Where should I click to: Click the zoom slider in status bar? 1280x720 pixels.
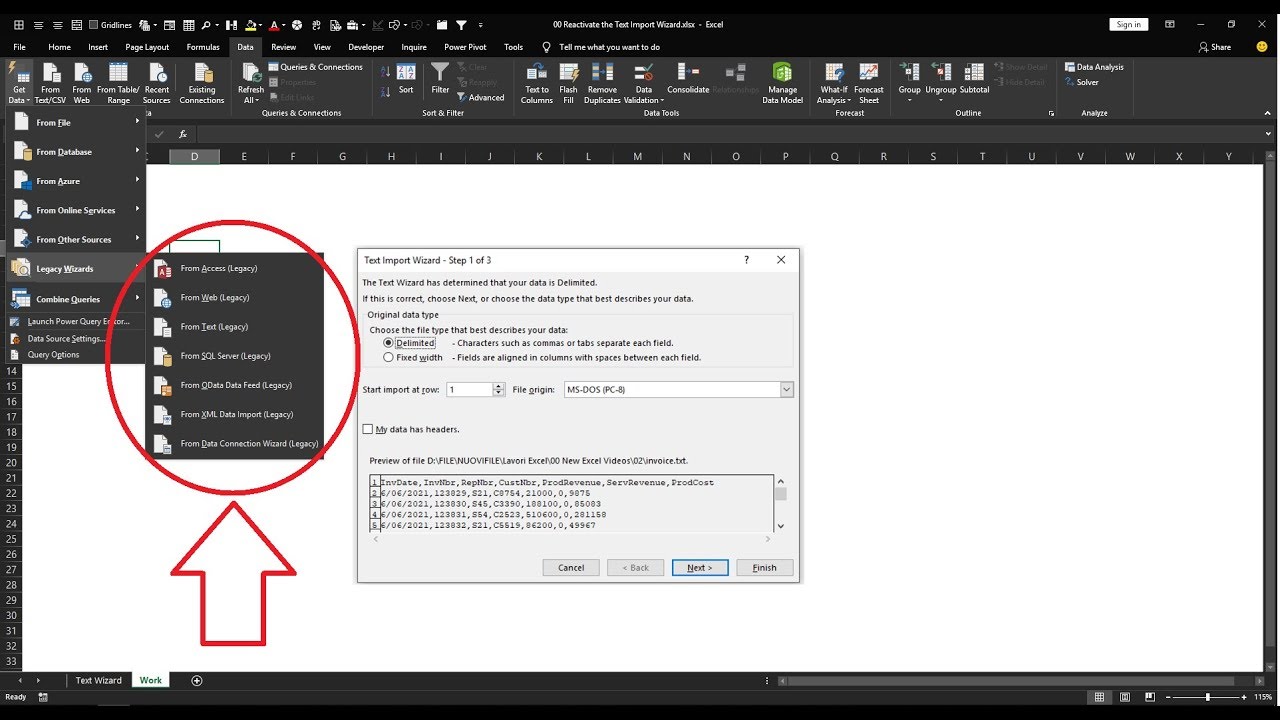pyautogui.click(x=1207, y=697)
